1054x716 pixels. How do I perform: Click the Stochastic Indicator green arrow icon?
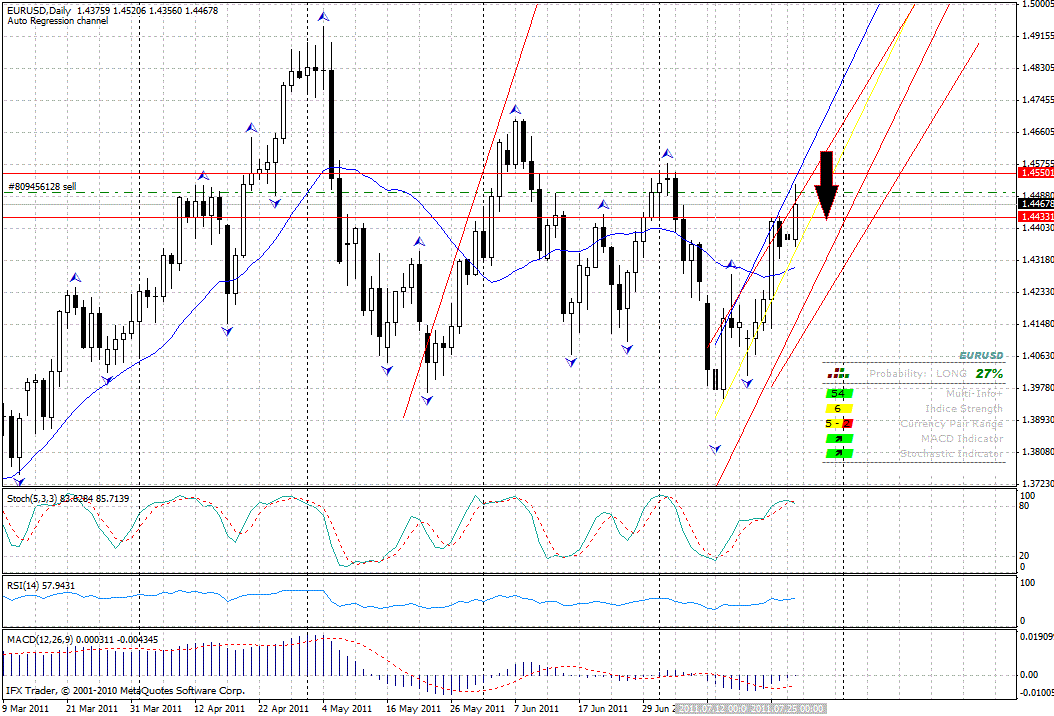tap(840, 452)
